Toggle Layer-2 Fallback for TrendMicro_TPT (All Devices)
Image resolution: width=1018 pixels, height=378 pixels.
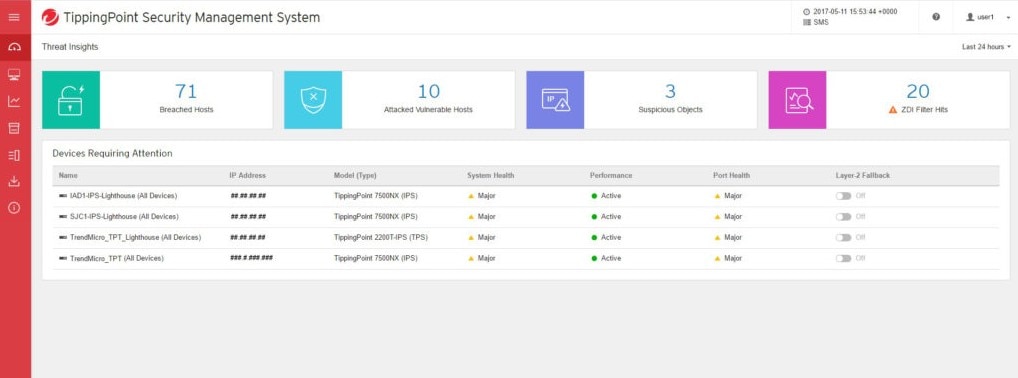click(x=843, y=258)
